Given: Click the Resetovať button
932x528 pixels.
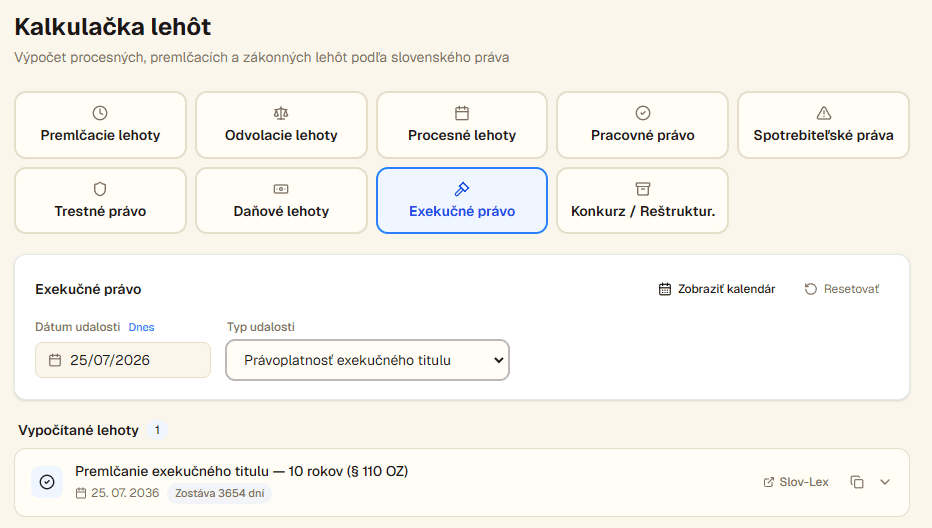Looking at the screenshot, I should point(842,289).
